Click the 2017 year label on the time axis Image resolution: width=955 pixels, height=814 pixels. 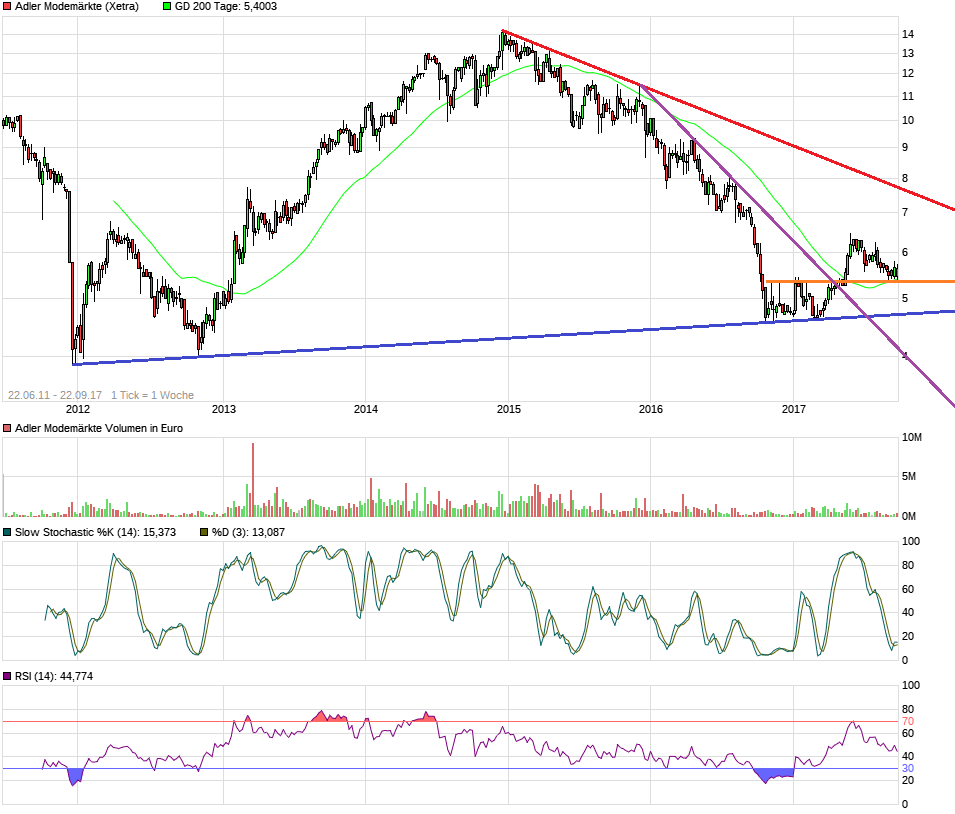click(x=794, y=408)
